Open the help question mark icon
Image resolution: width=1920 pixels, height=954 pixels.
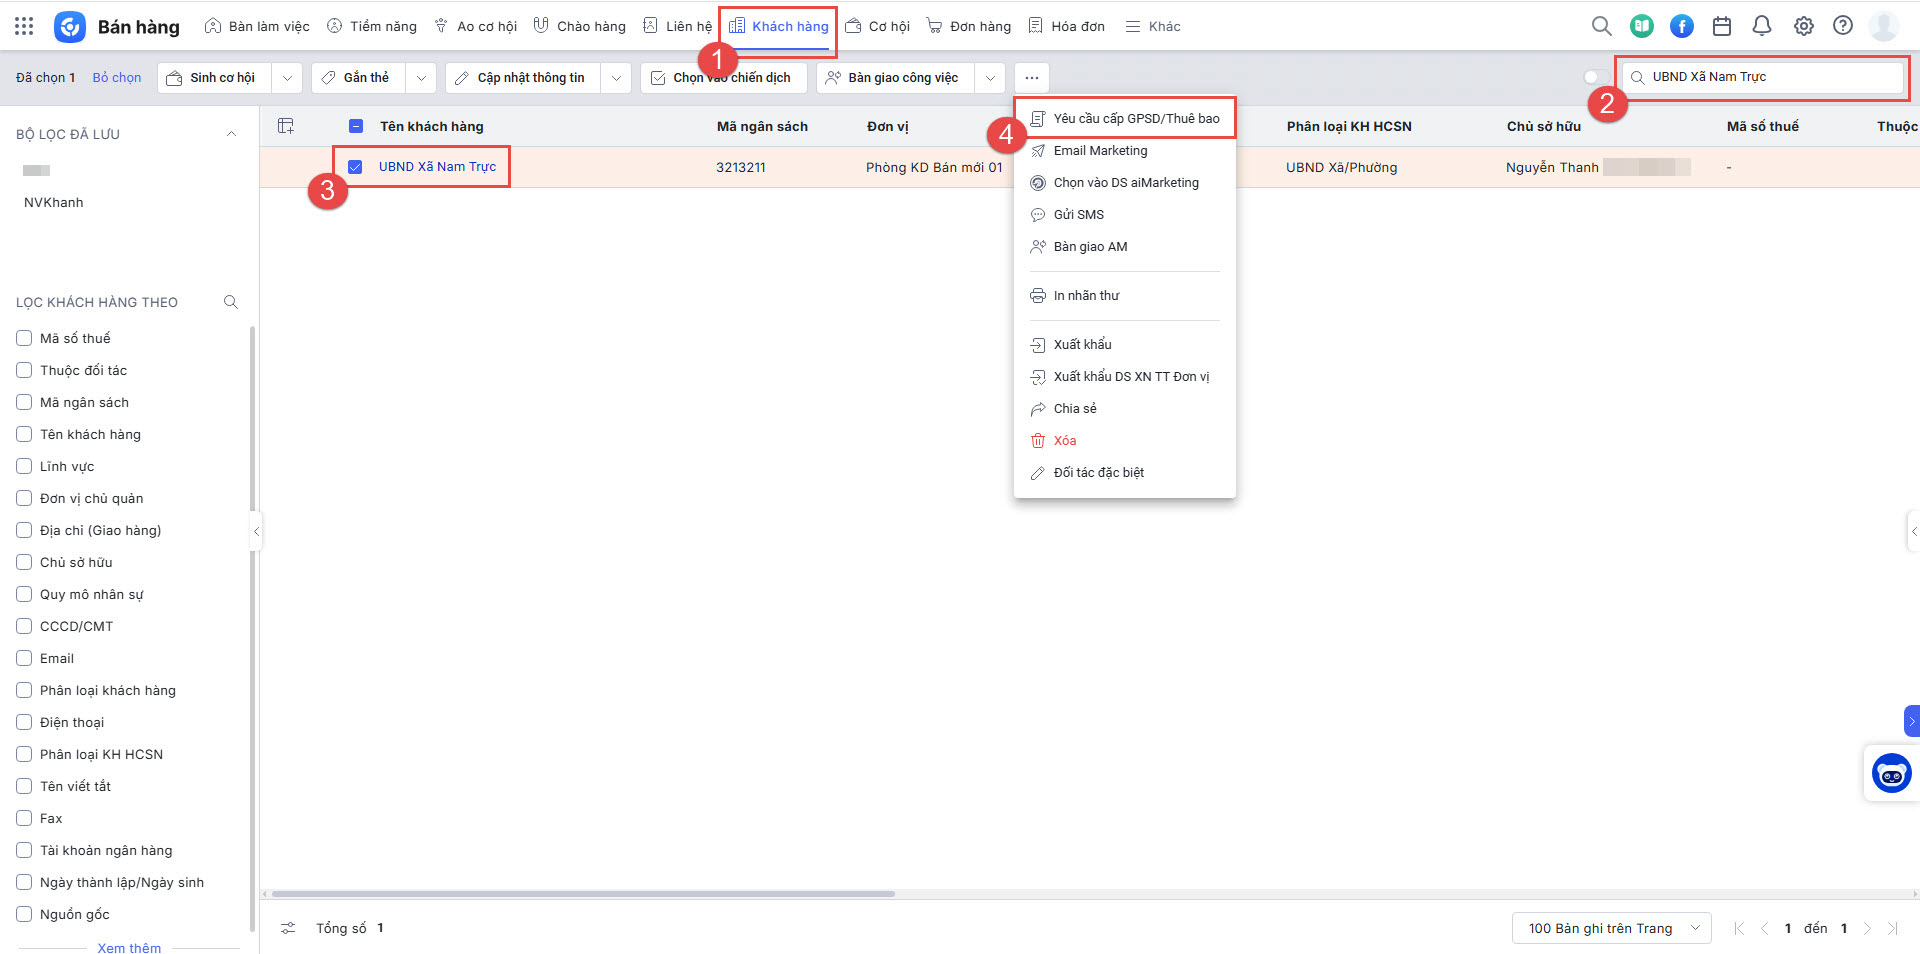click(1843, 26)
